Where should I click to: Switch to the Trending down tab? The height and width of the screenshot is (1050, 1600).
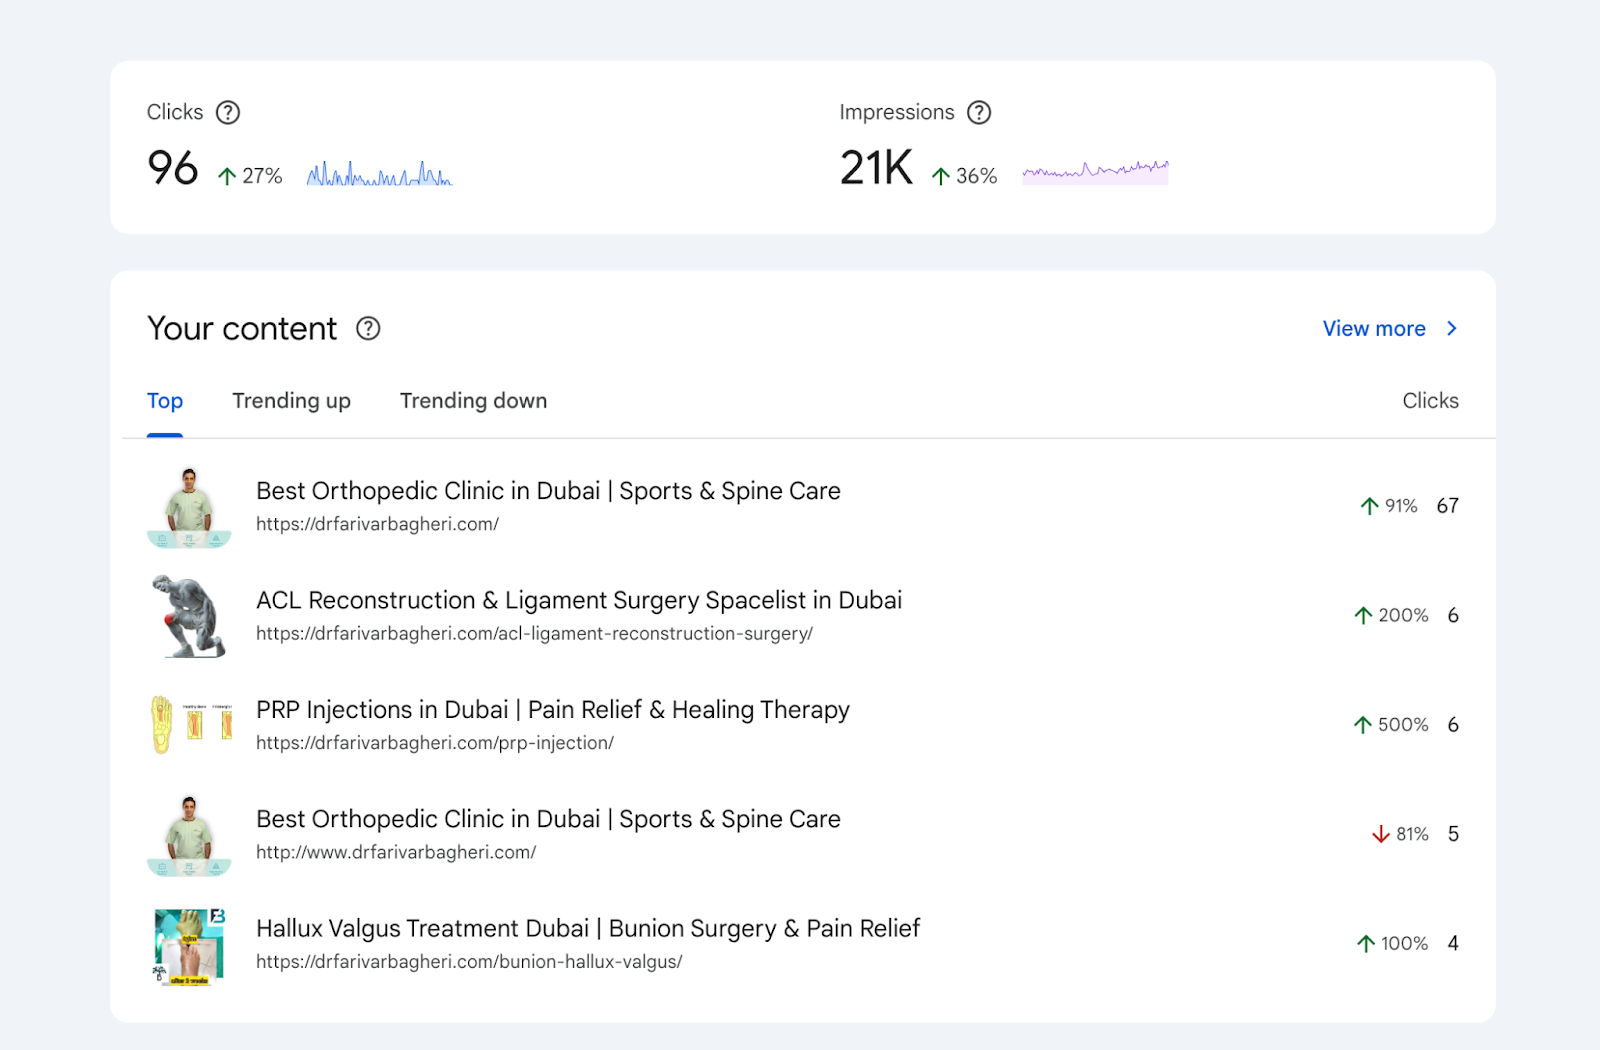473,401
